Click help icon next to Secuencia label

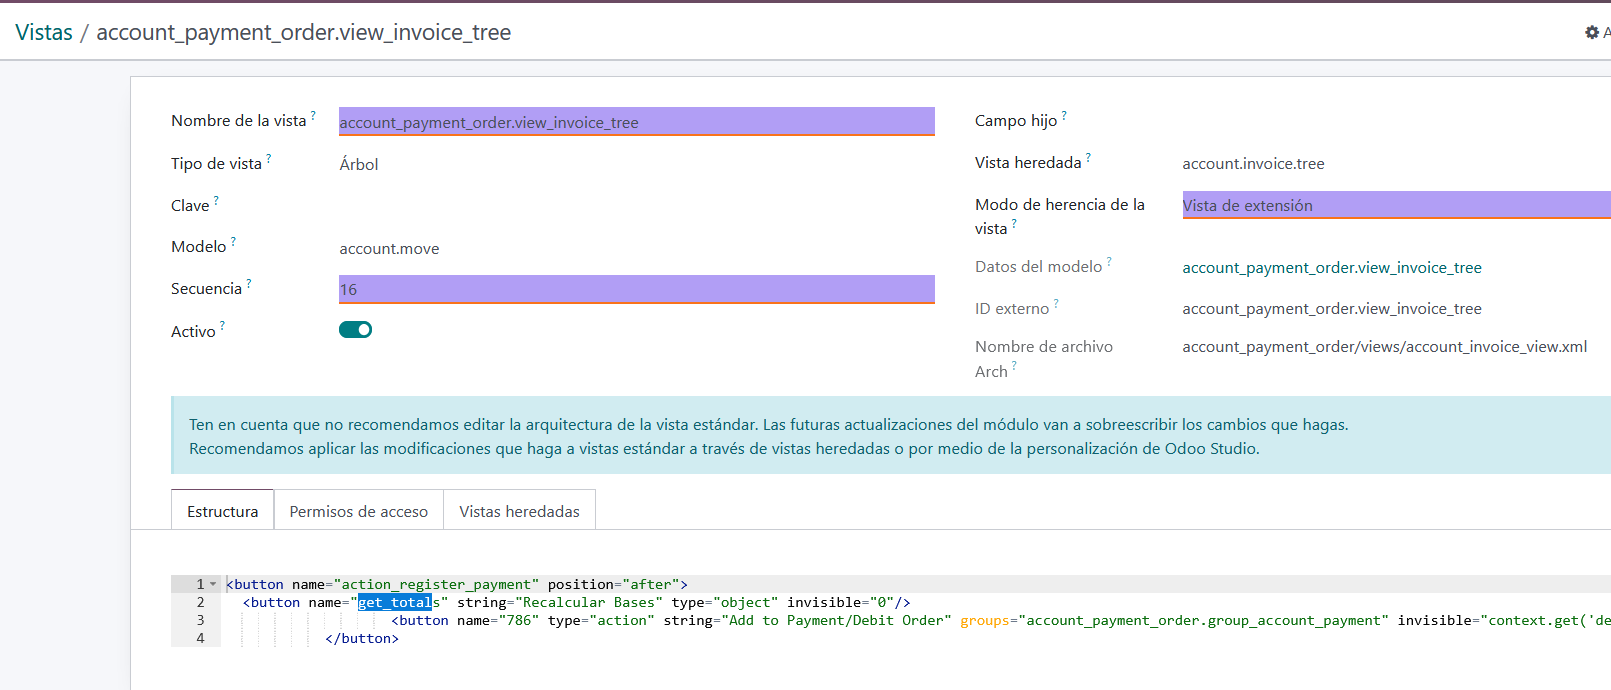click(249, 283)
